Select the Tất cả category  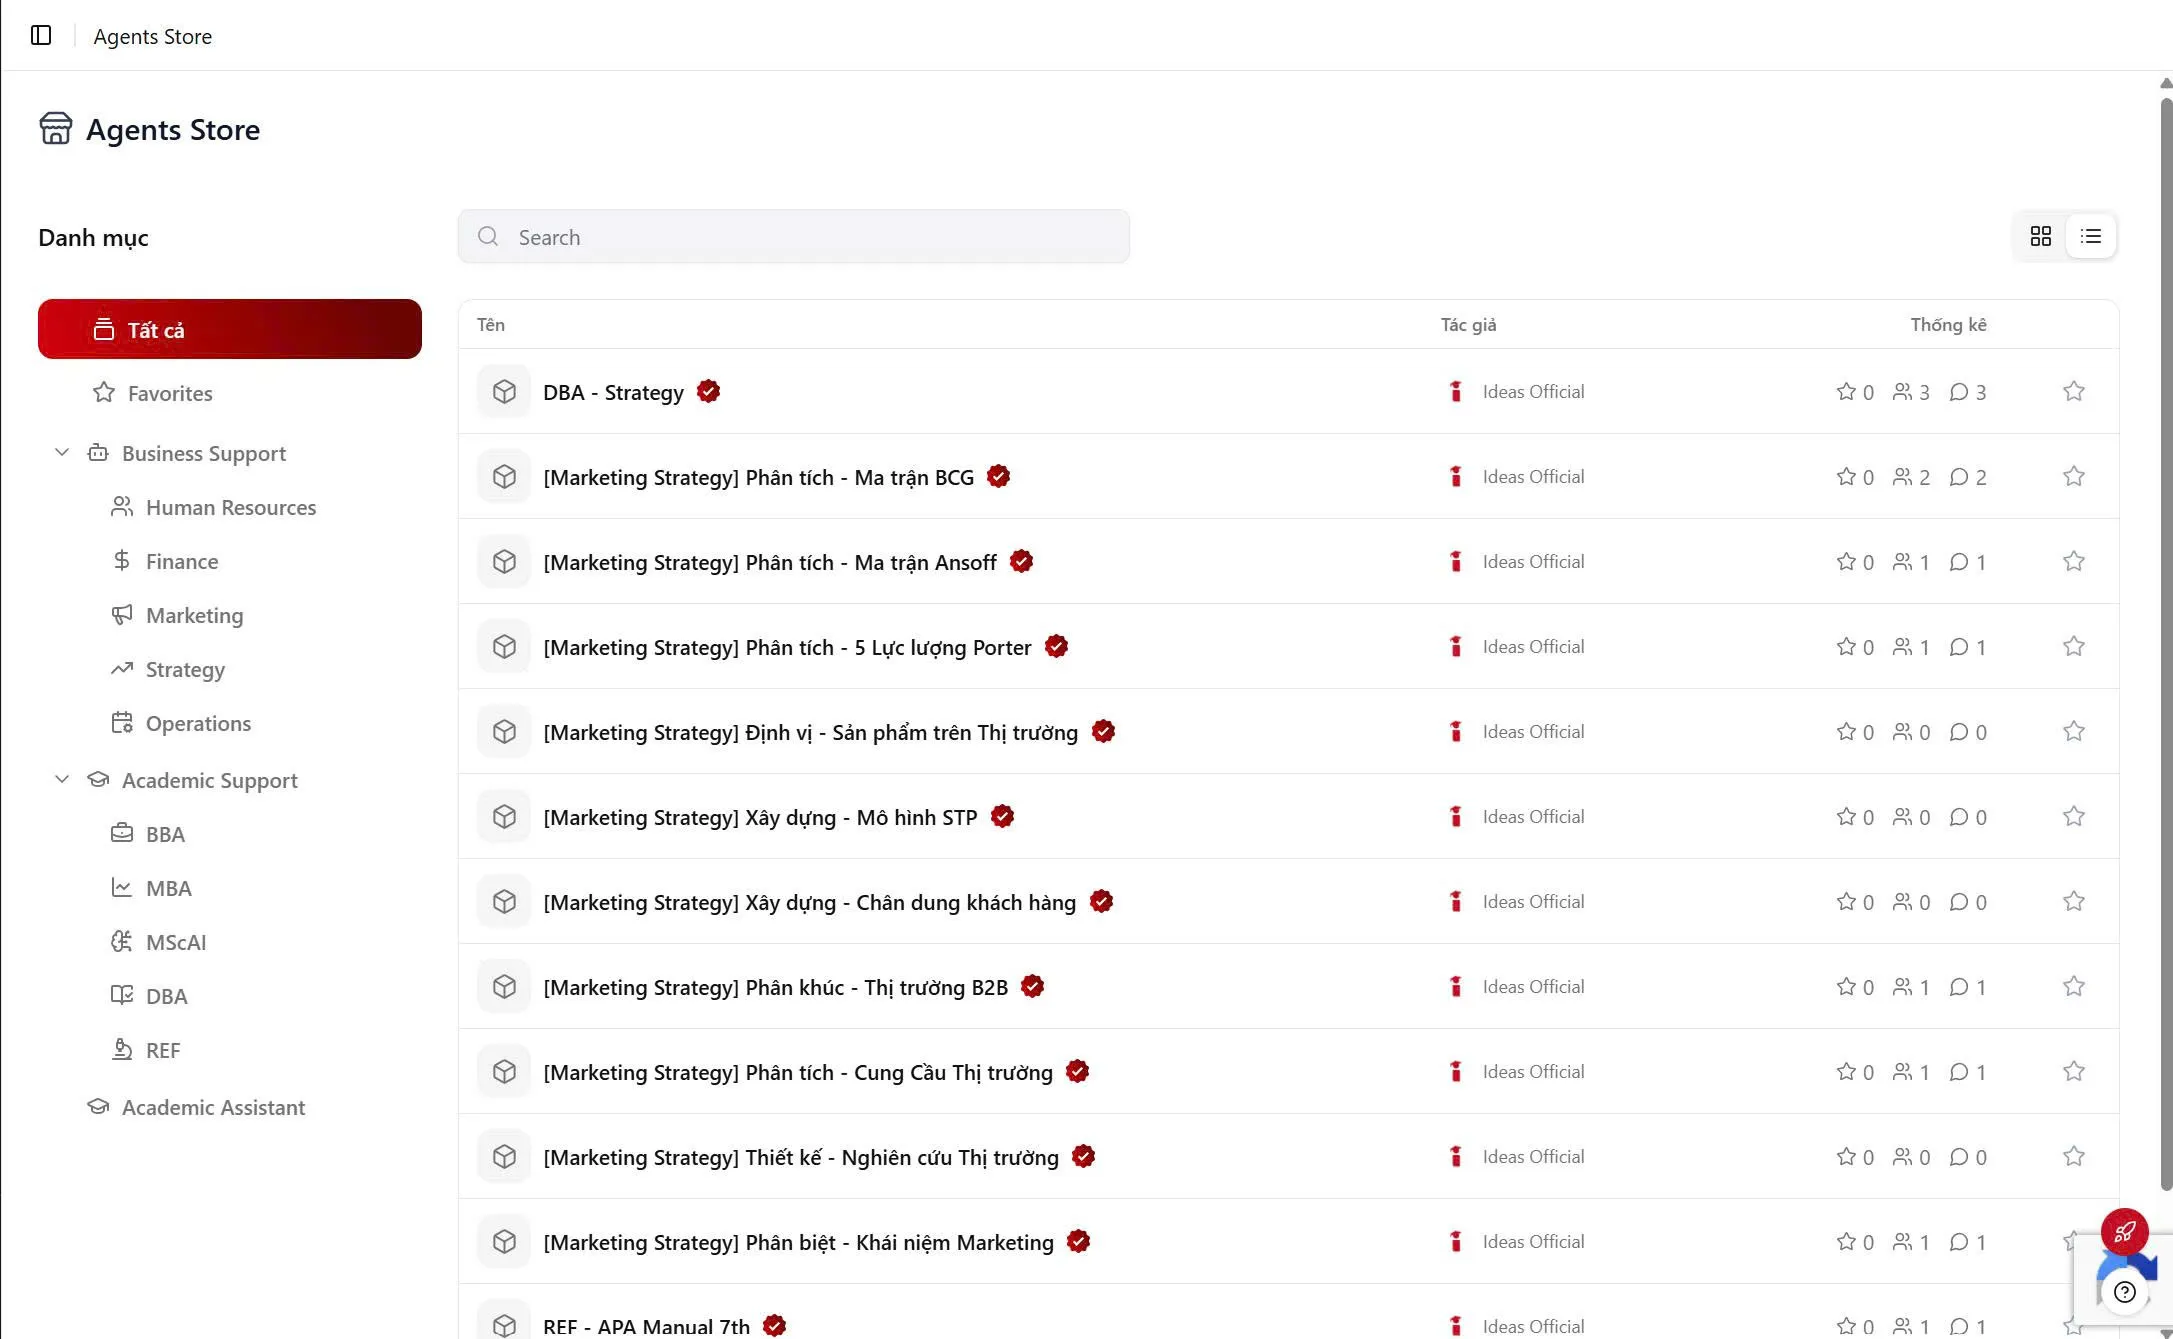coord(230,329)
